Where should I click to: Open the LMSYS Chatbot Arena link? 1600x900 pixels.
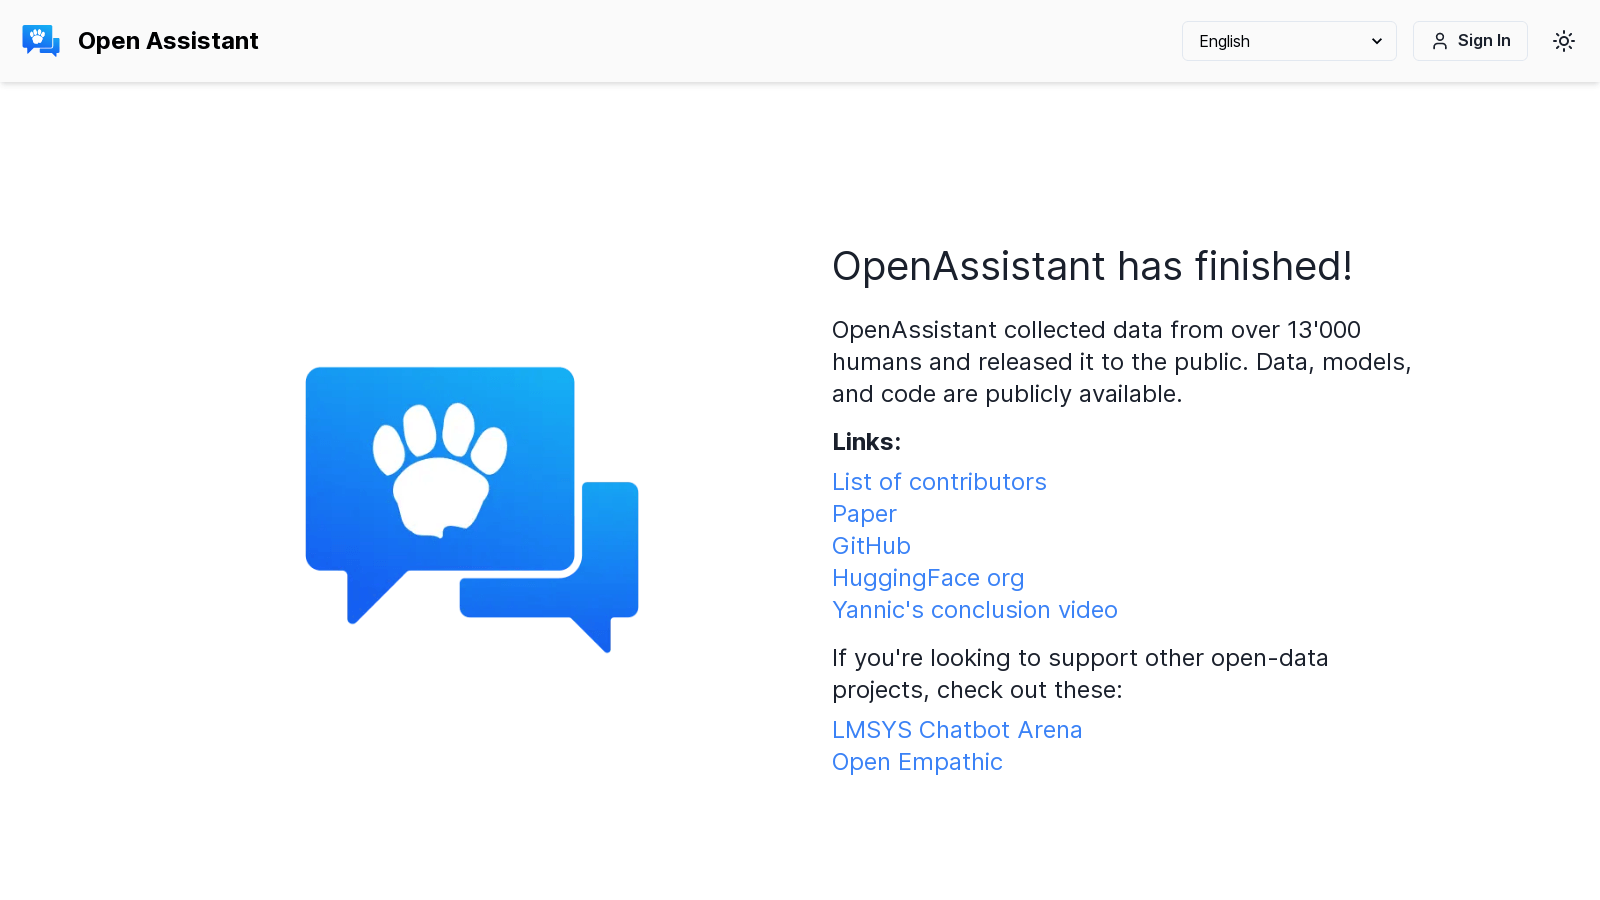pos(957,730)
